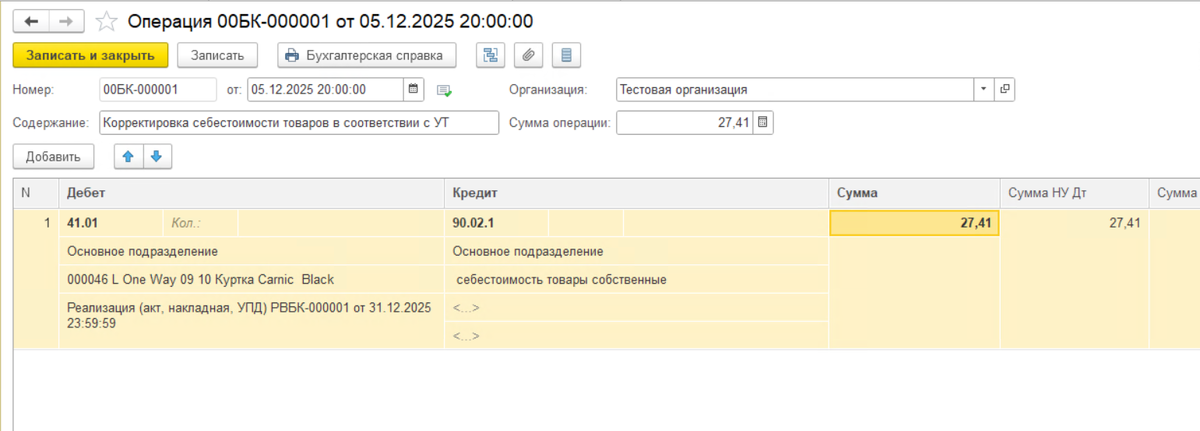This screenshot has width=1200, height=431.
Task: Select credit Основное подразделение cell
Action: pos(637,251)
